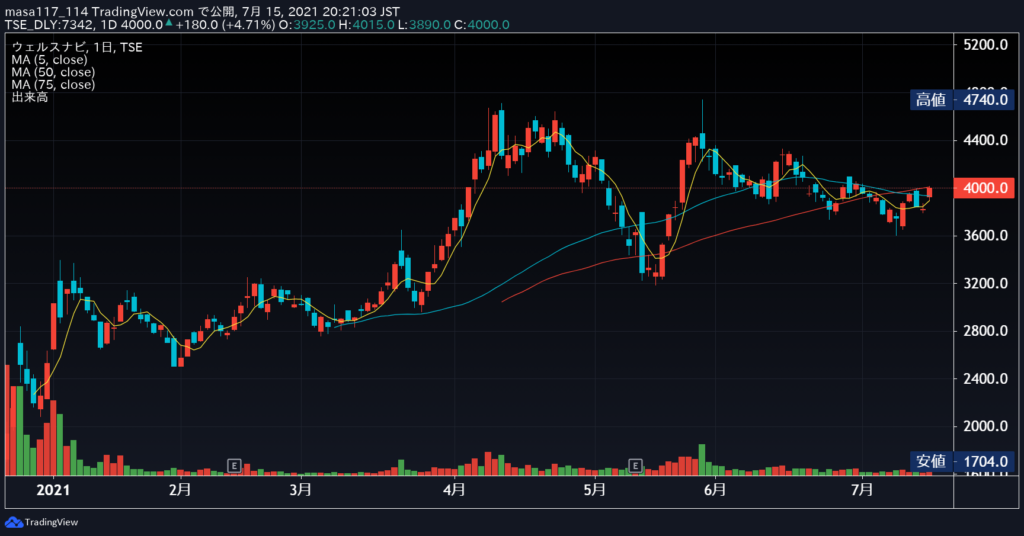Click the +180.0 (+4.71%) change value
1024x536 pixels.
(225, 25)
